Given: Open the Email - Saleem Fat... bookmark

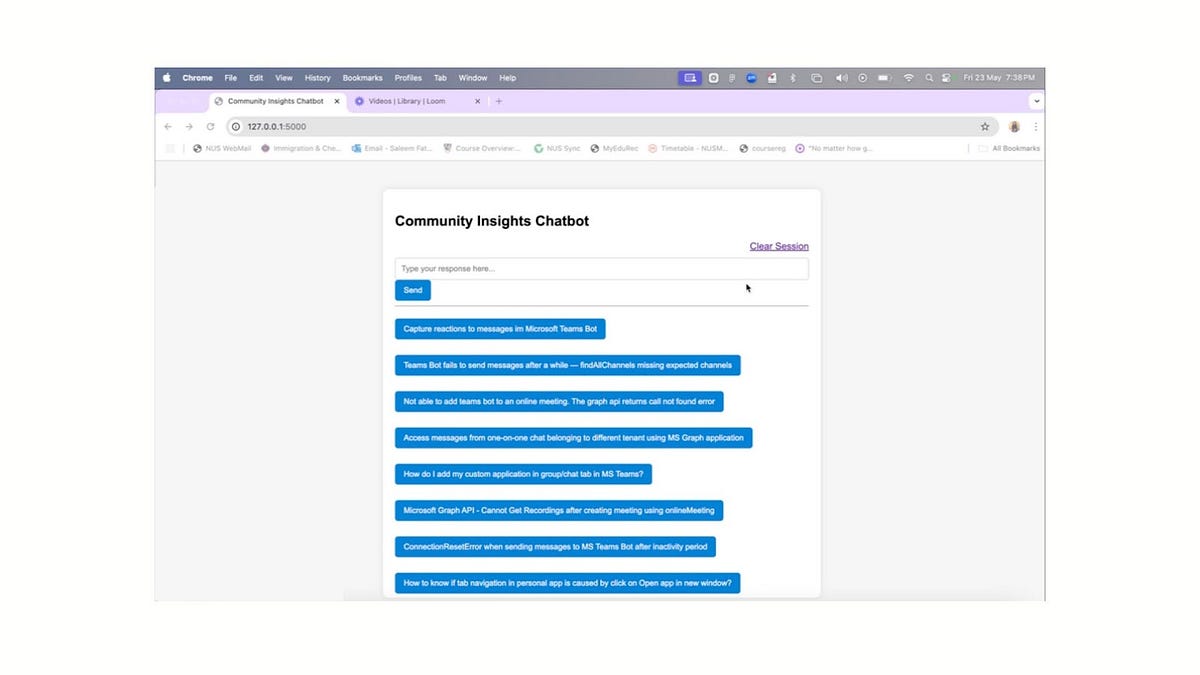Looking at the screenshot, I should (x=392, y=148).
